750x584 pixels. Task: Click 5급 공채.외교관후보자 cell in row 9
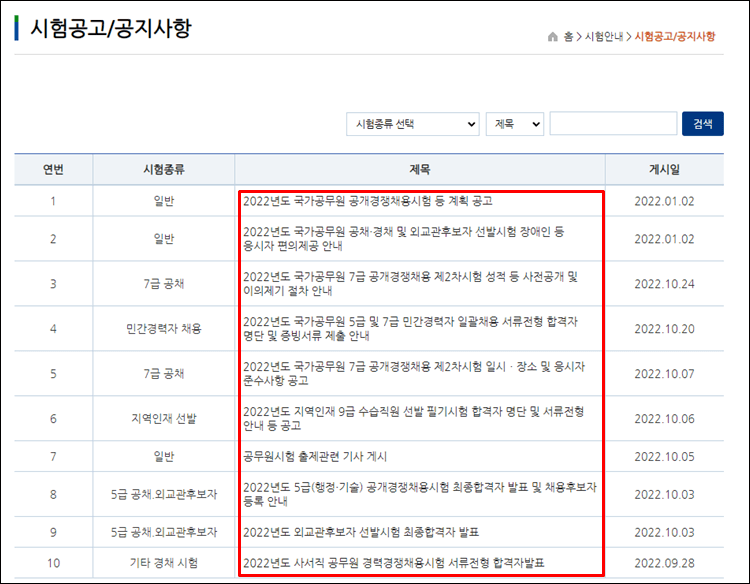164,532
